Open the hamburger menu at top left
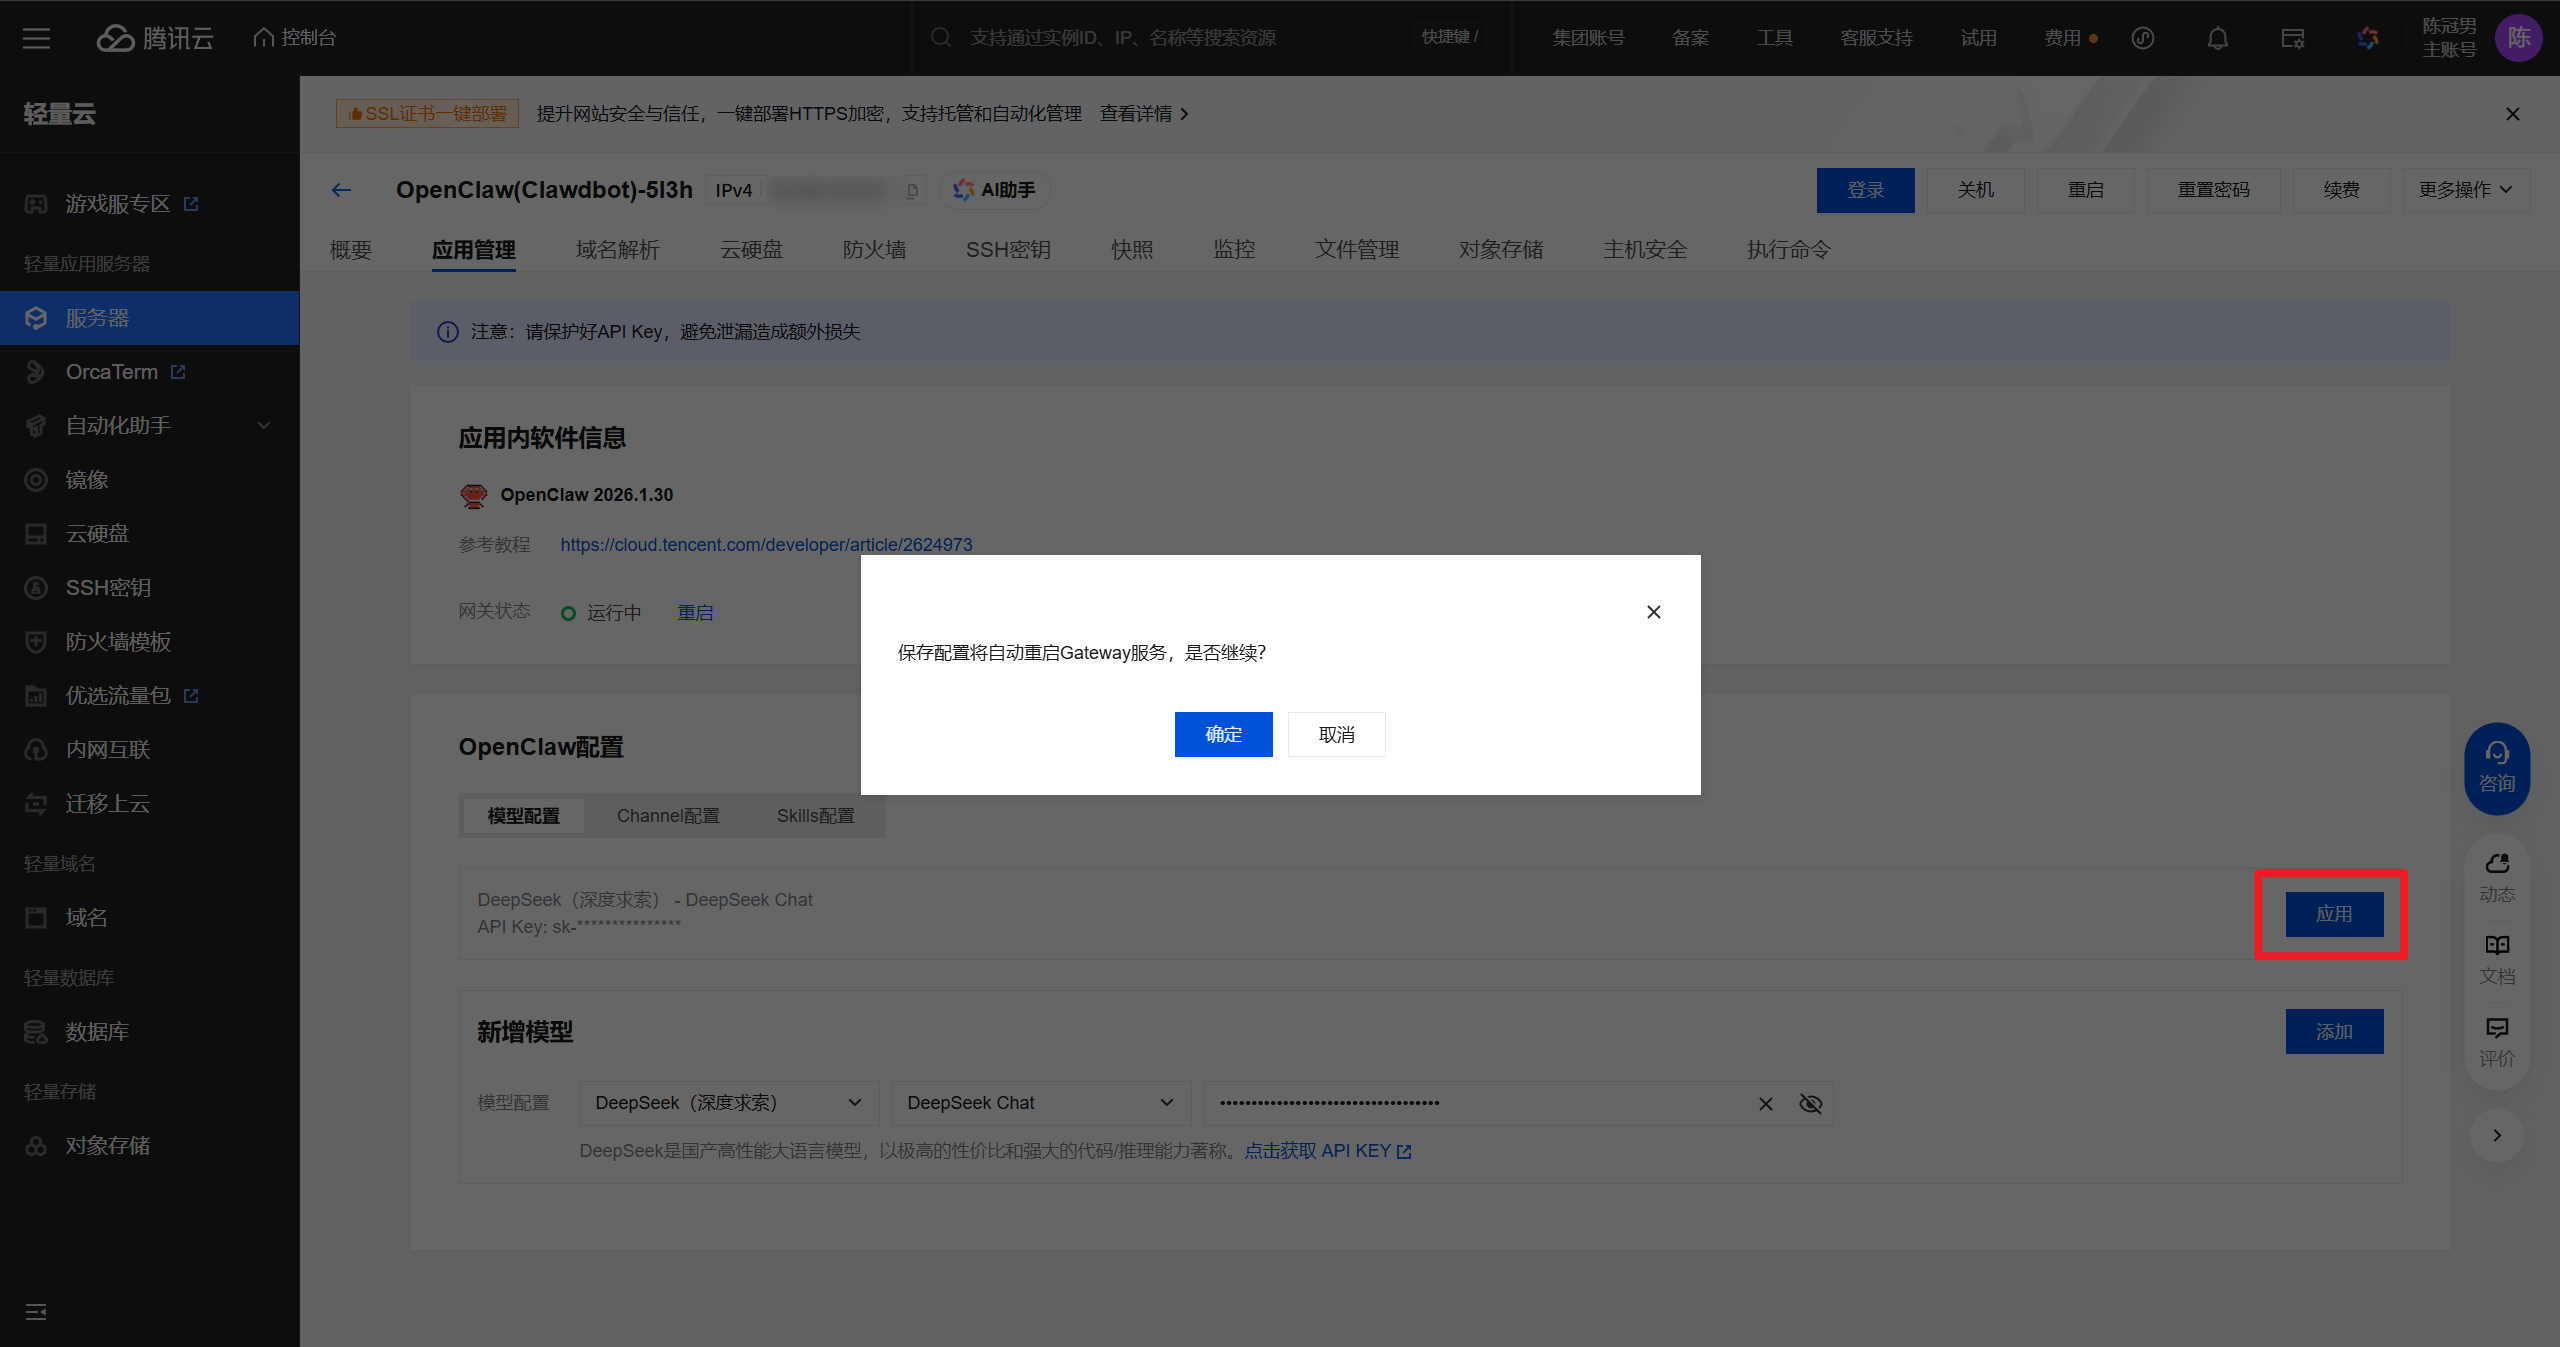This screenshot has width=2560, height=1347. point(37,38)
